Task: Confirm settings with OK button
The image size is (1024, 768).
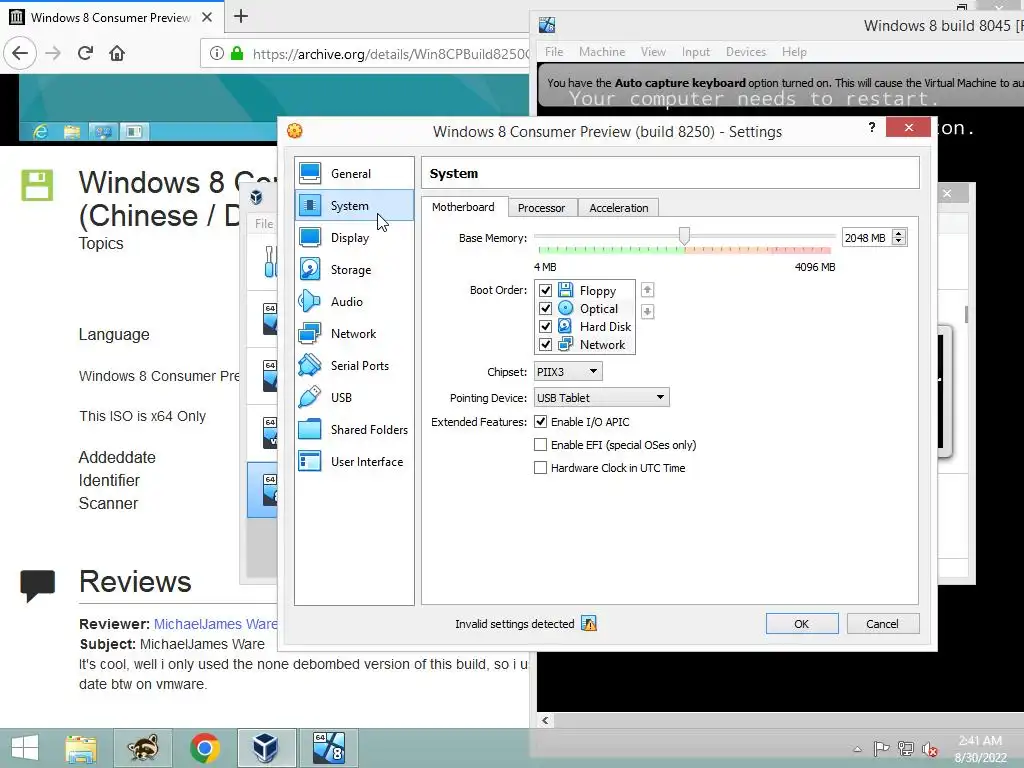Action: pyautogui.click(x=802, y=624)
